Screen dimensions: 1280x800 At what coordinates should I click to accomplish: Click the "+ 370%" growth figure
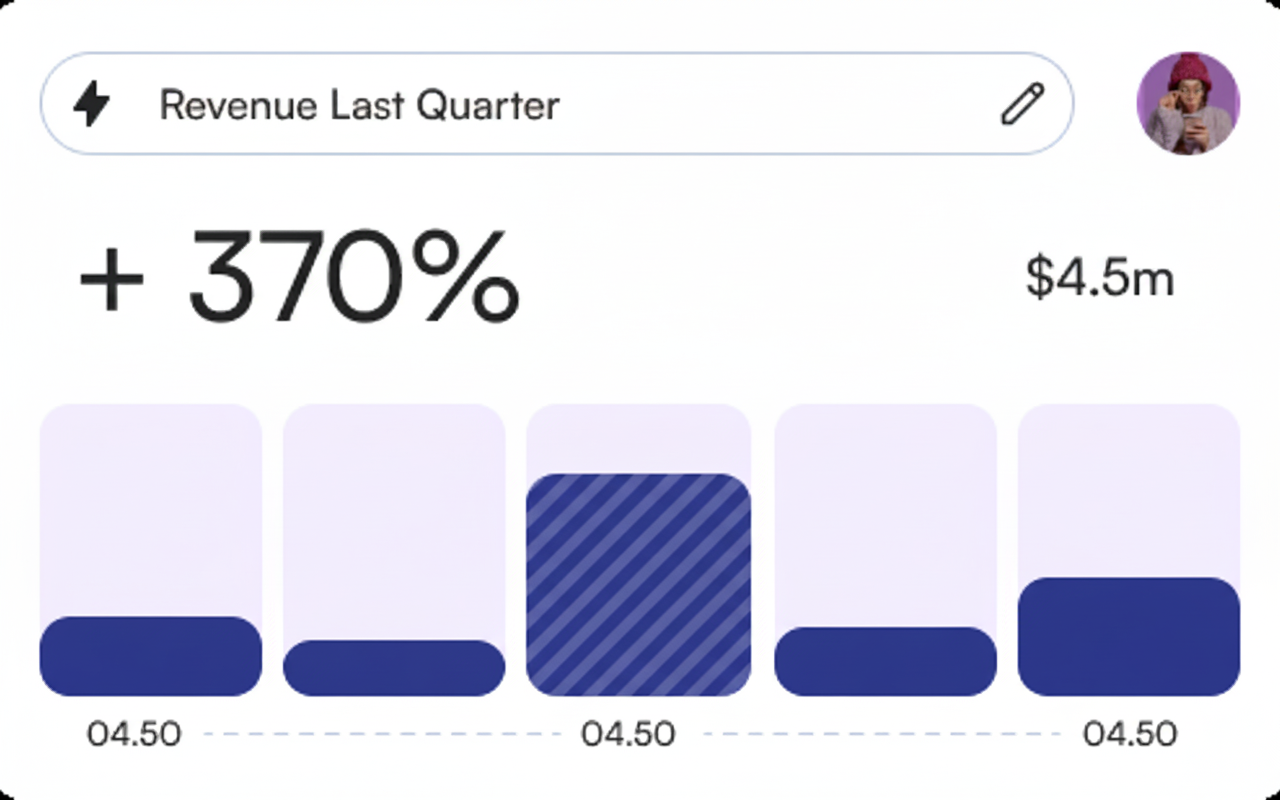click(x=300, y=275)
